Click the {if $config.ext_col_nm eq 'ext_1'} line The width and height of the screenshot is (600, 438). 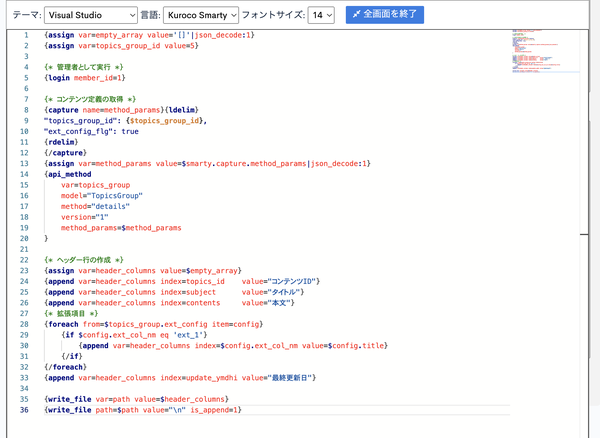tap(134, 335)
